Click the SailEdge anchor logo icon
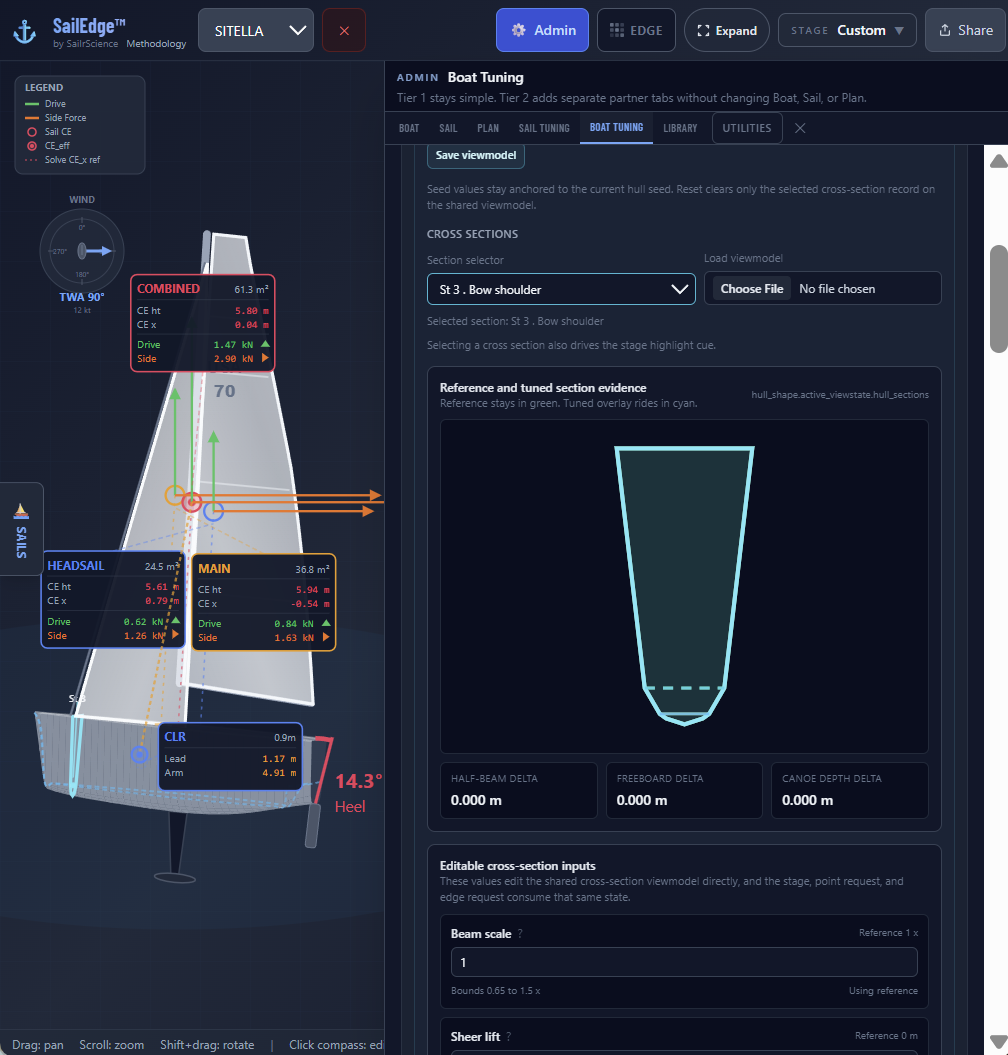1008x1055 pixels. (25, 32)
